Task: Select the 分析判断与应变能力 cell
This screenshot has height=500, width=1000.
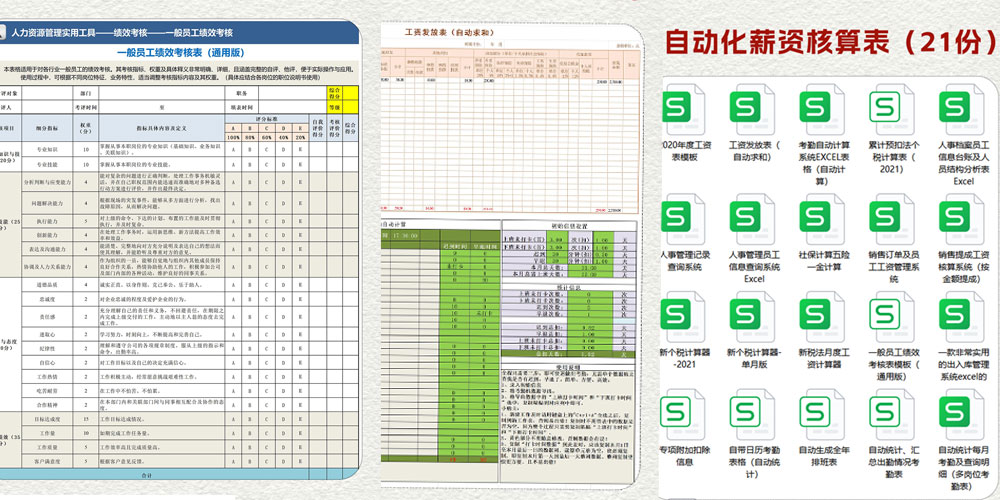Action: [x=48, y=182]
